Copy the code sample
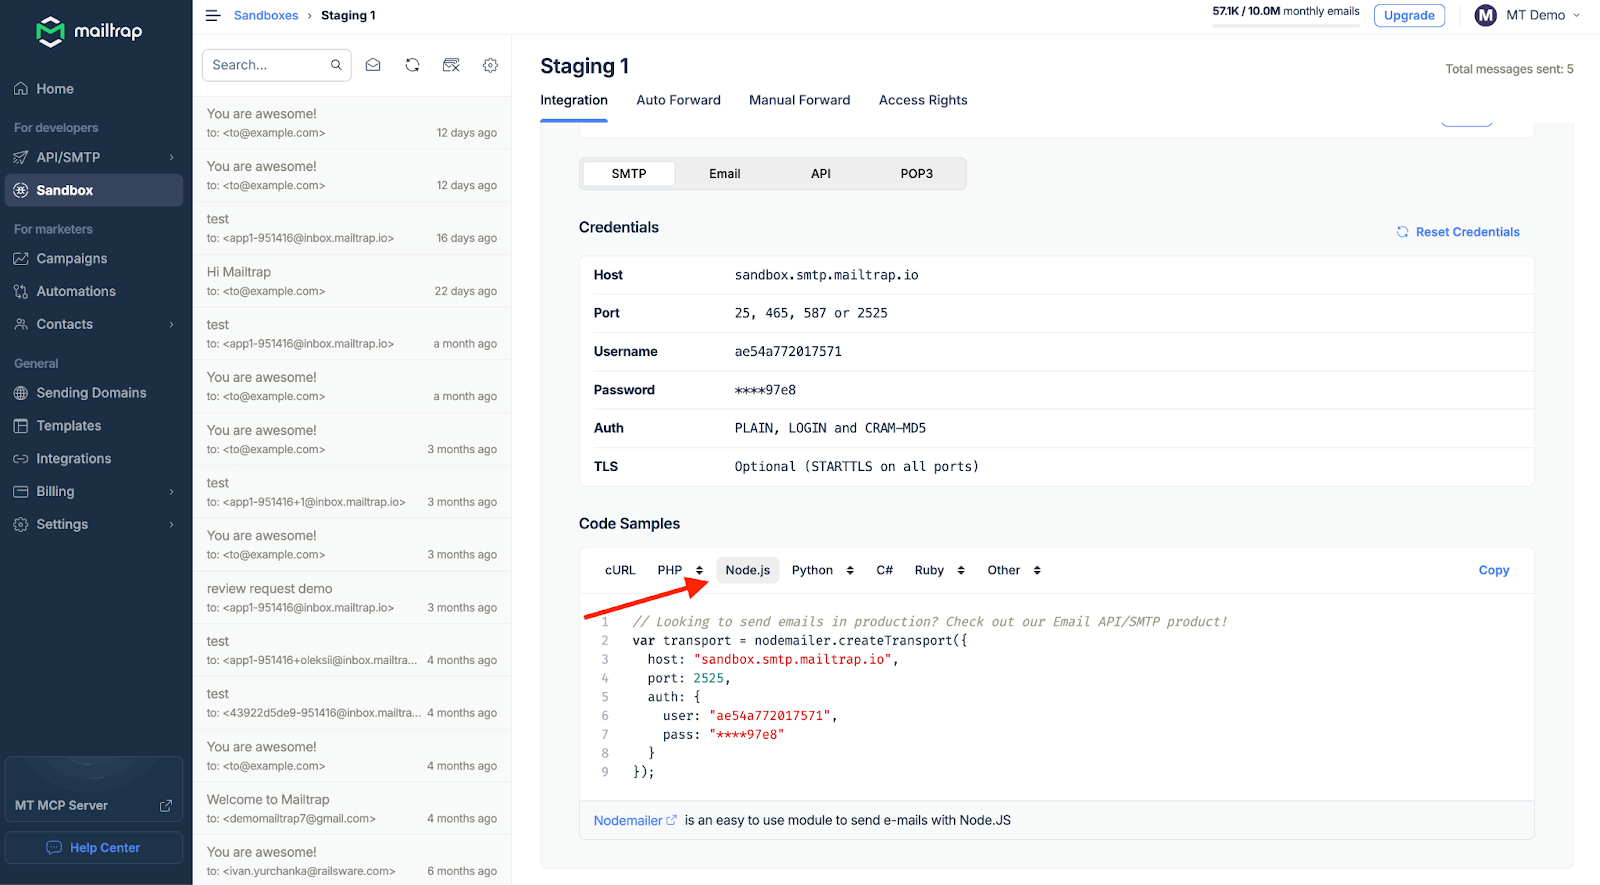 point(1494,570)
